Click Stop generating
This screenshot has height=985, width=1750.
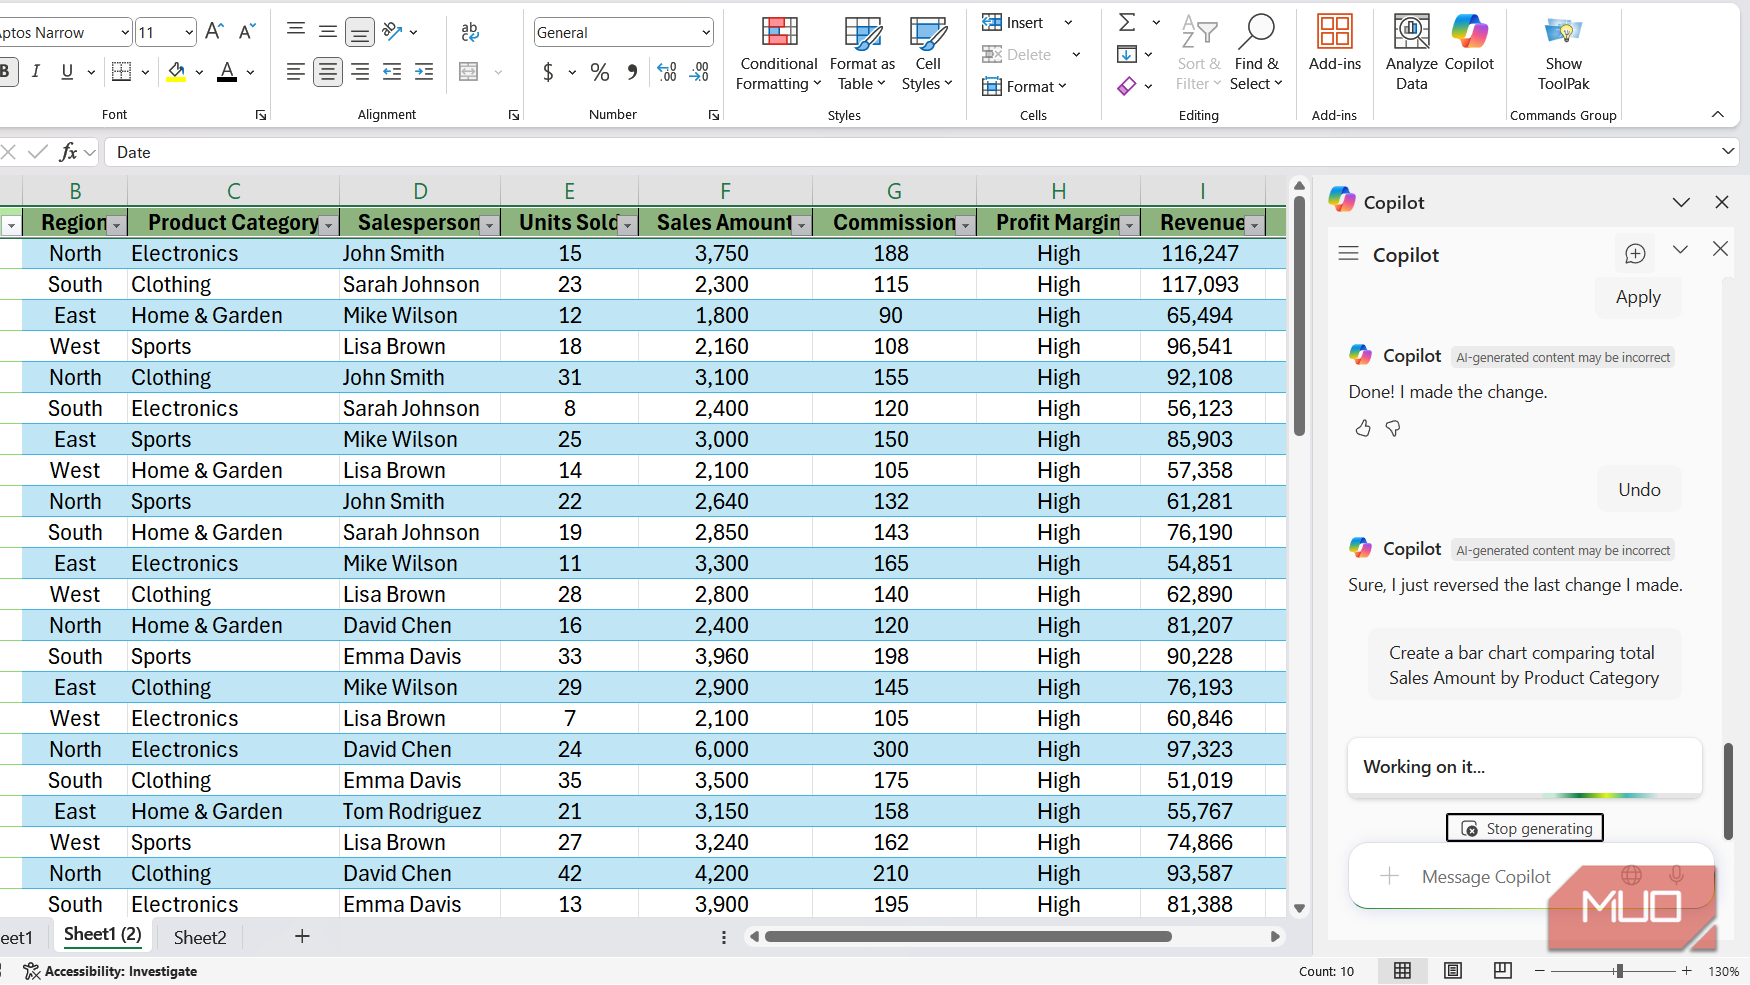pos(1525,828)
